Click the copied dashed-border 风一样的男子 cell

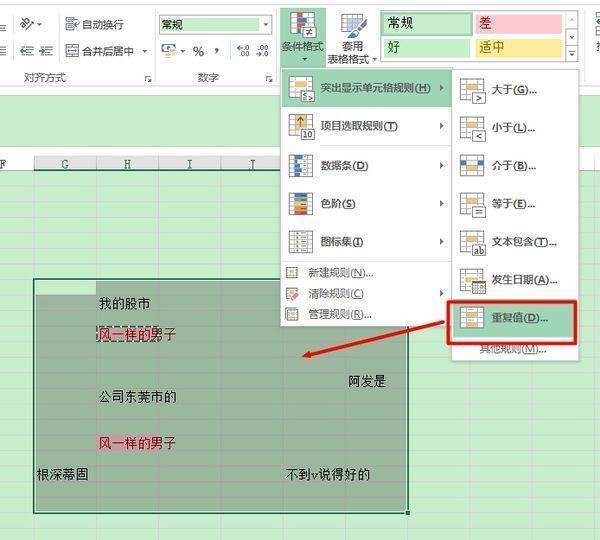click(127, 334)
